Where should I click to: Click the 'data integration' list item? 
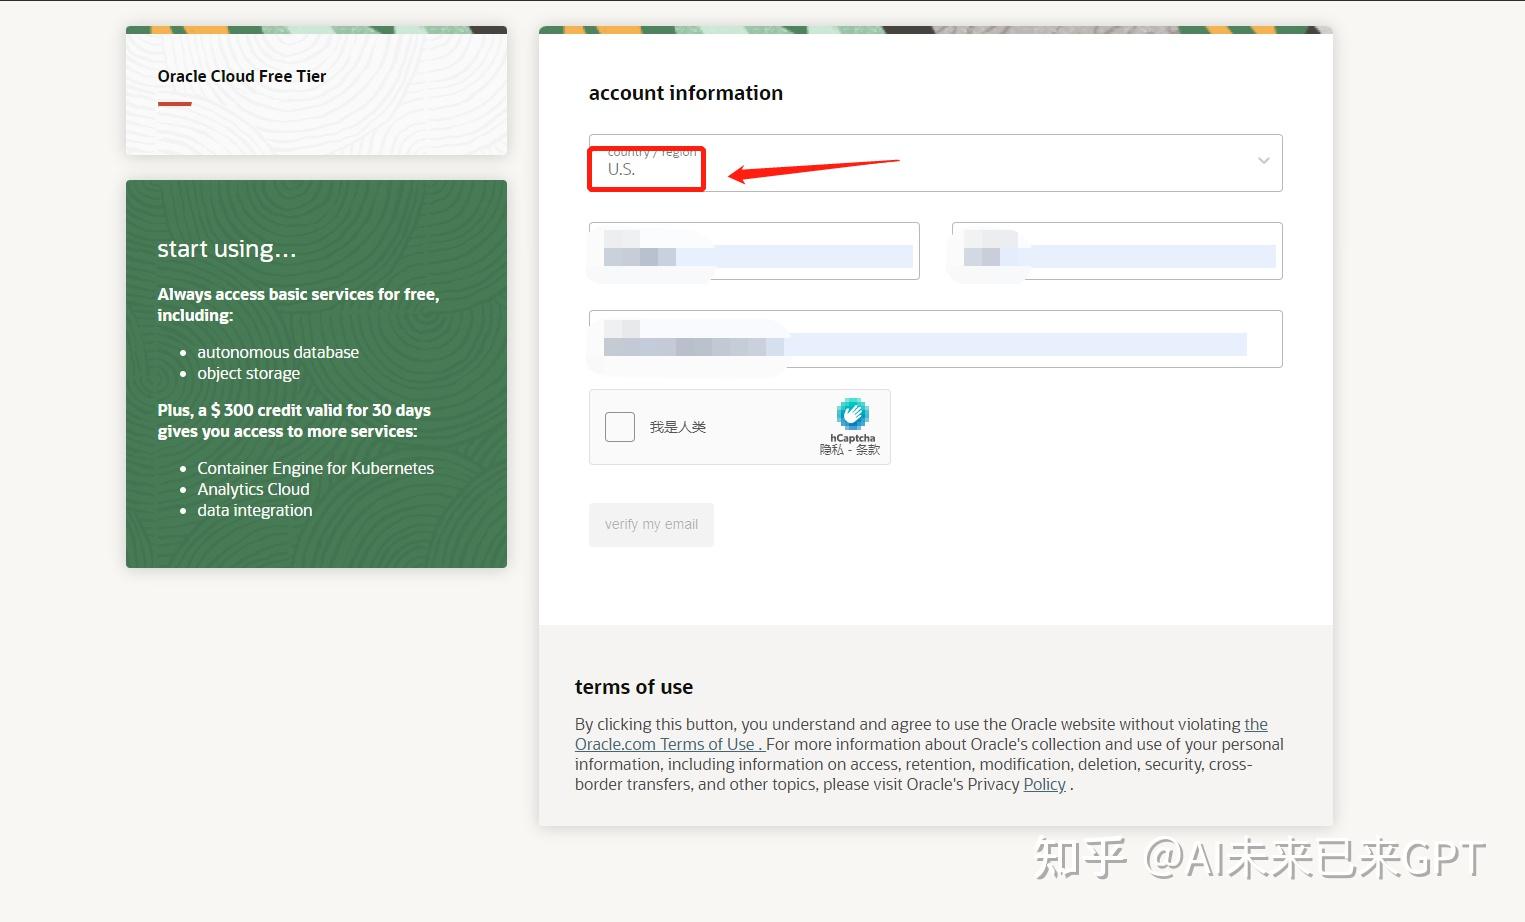pos(254,510)
